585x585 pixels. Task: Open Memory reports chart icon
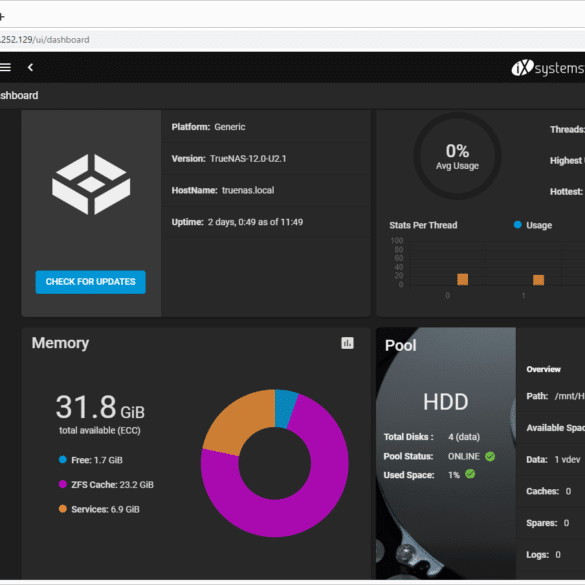(x=347, y=343)
